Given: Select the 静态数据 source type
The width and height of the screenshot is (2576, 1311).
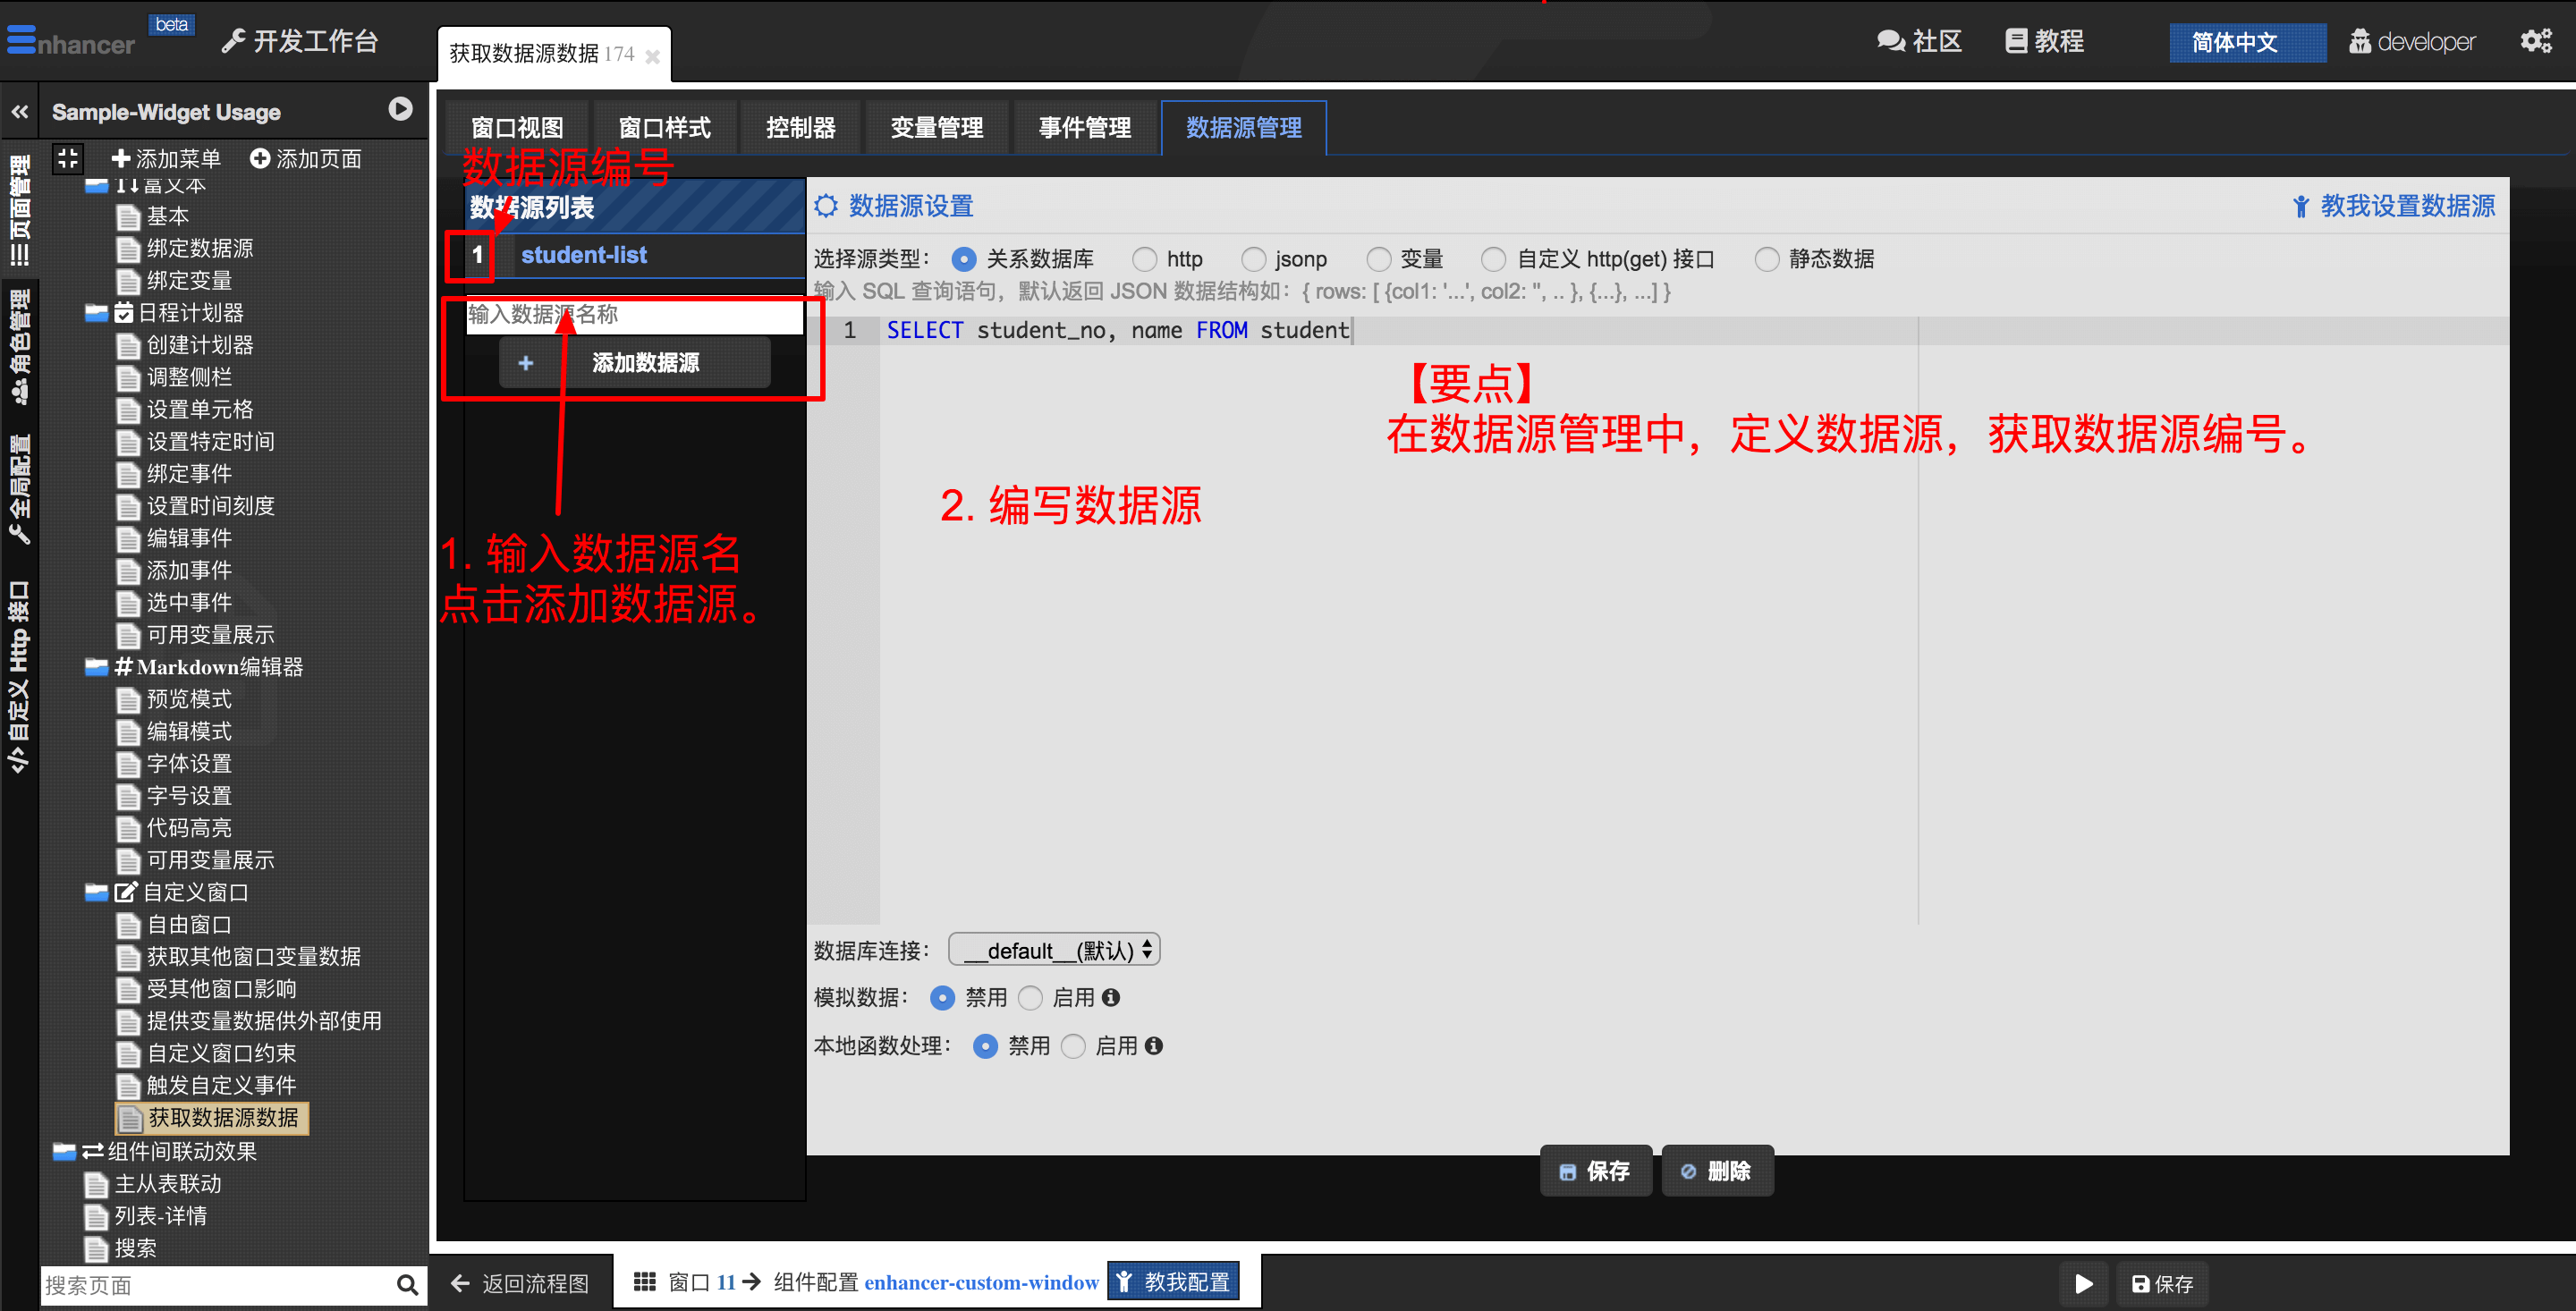Looking at the screenshot, I should click(1767, 259).
